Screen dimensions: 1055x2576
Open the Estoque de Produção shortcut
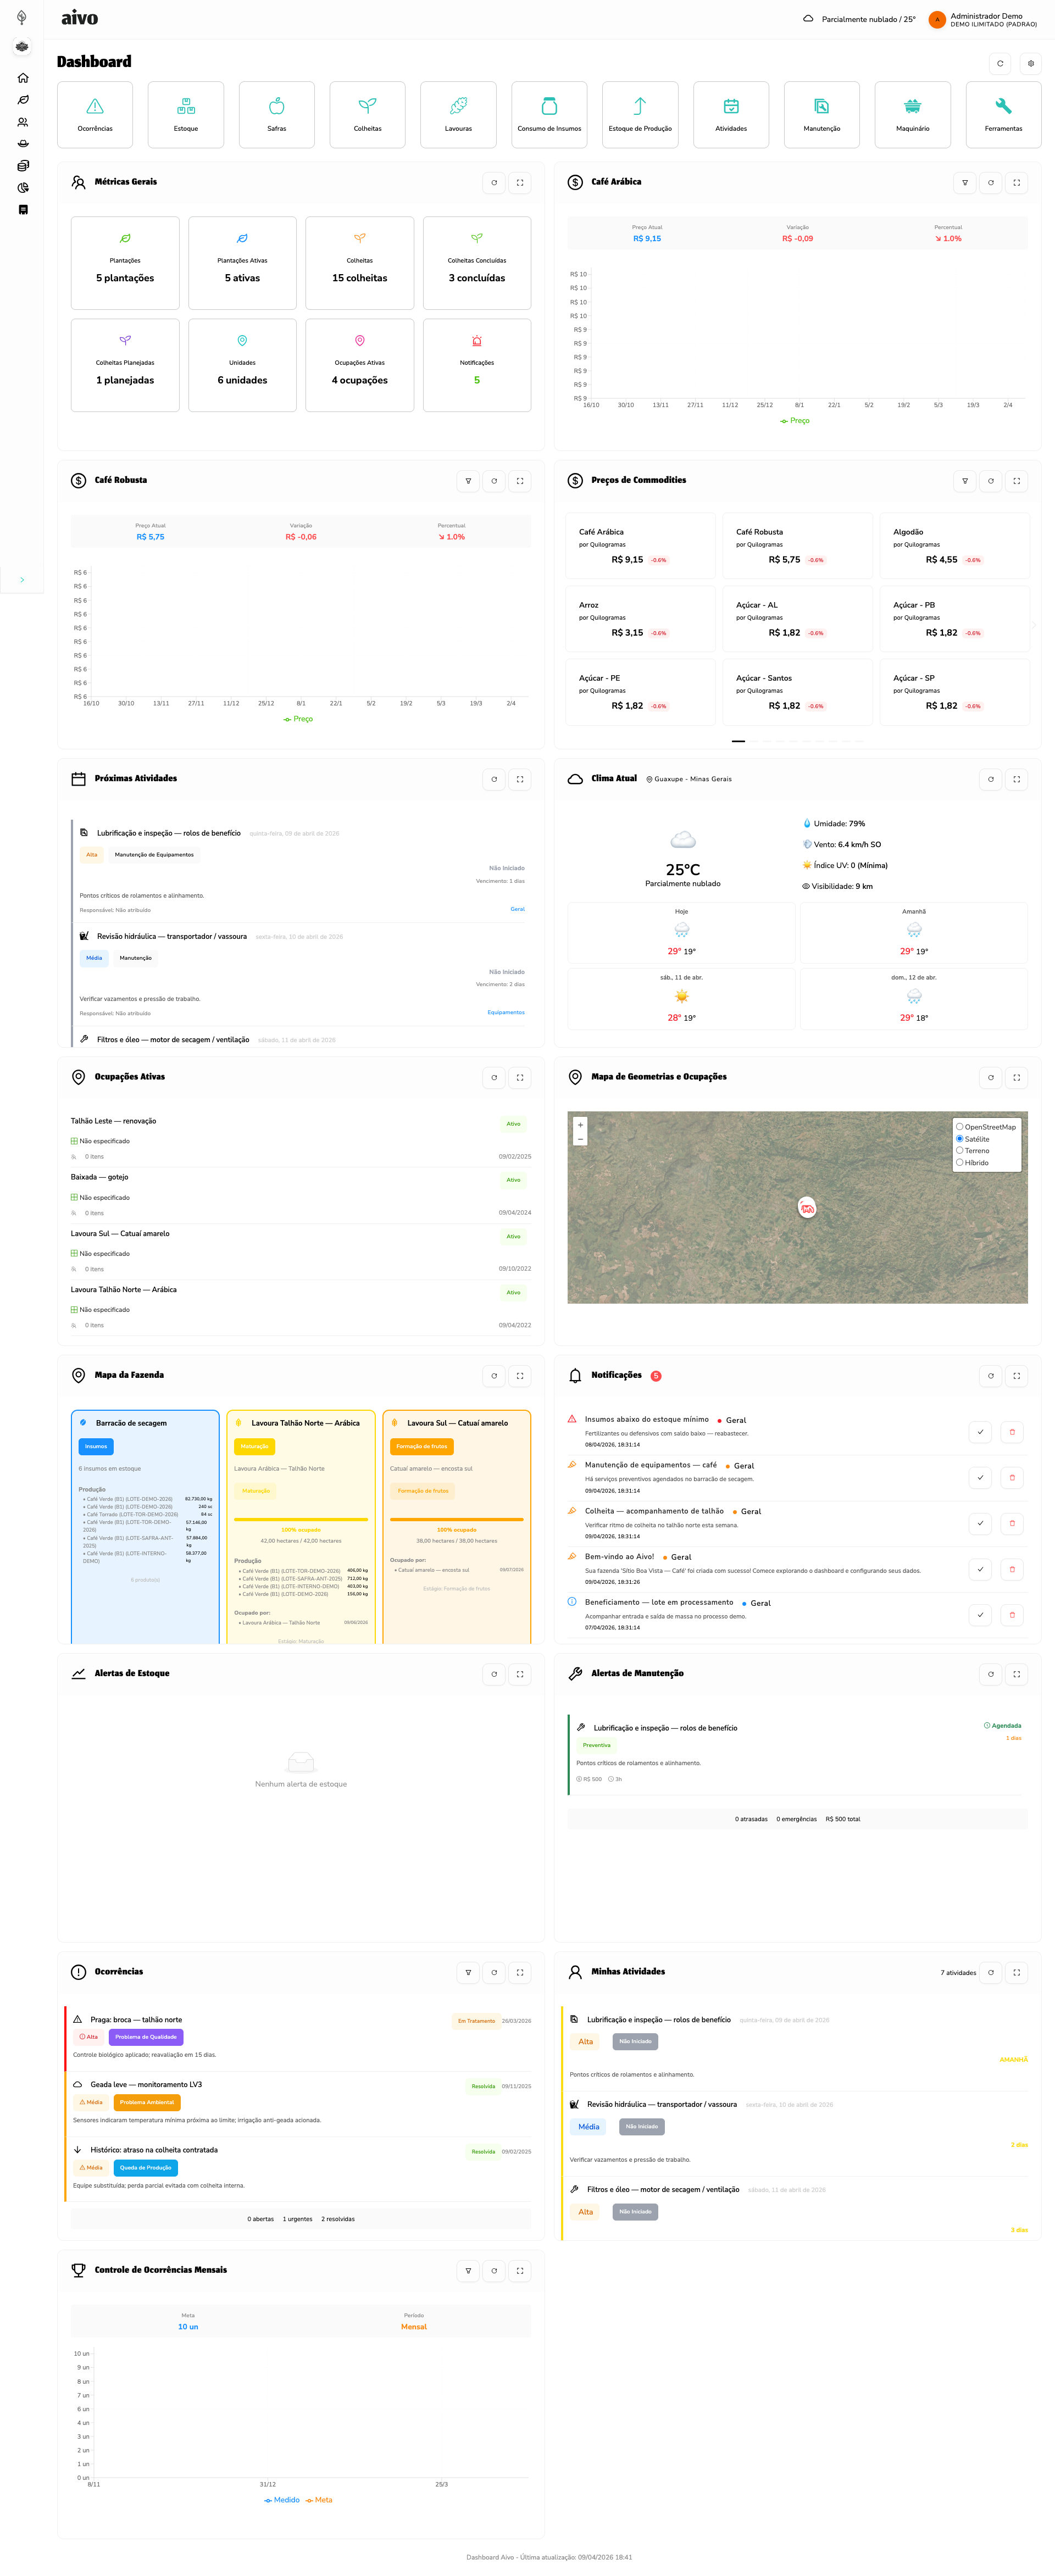coord(640,115)
